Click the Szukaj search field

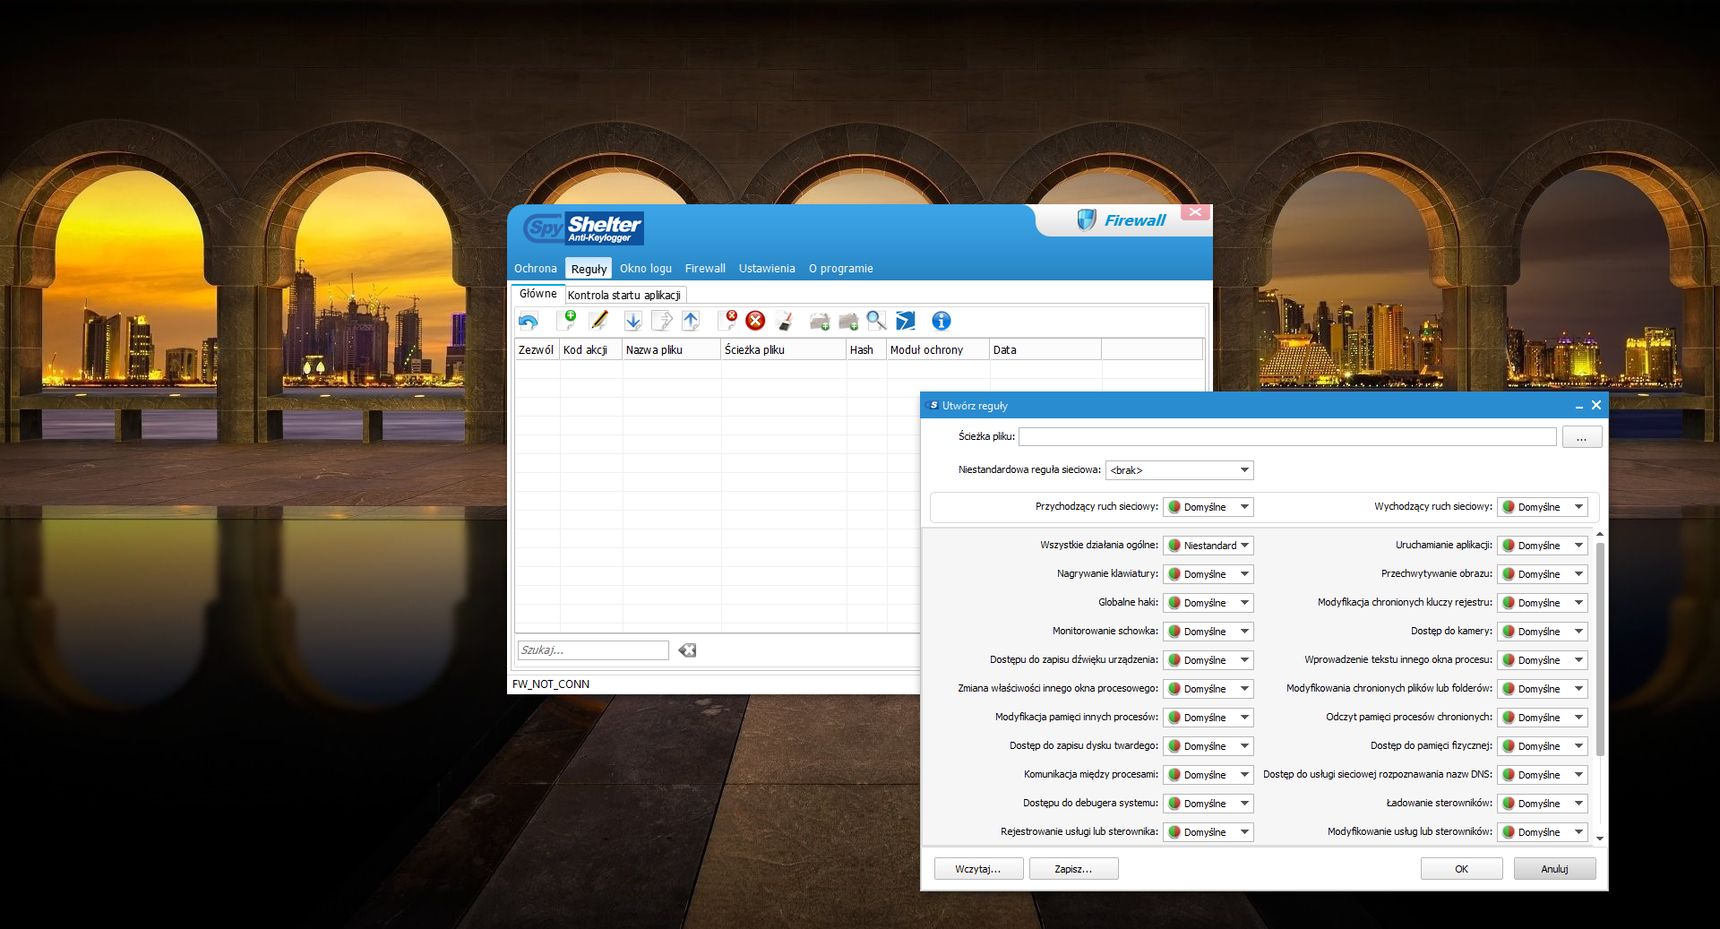coord(593,650)
